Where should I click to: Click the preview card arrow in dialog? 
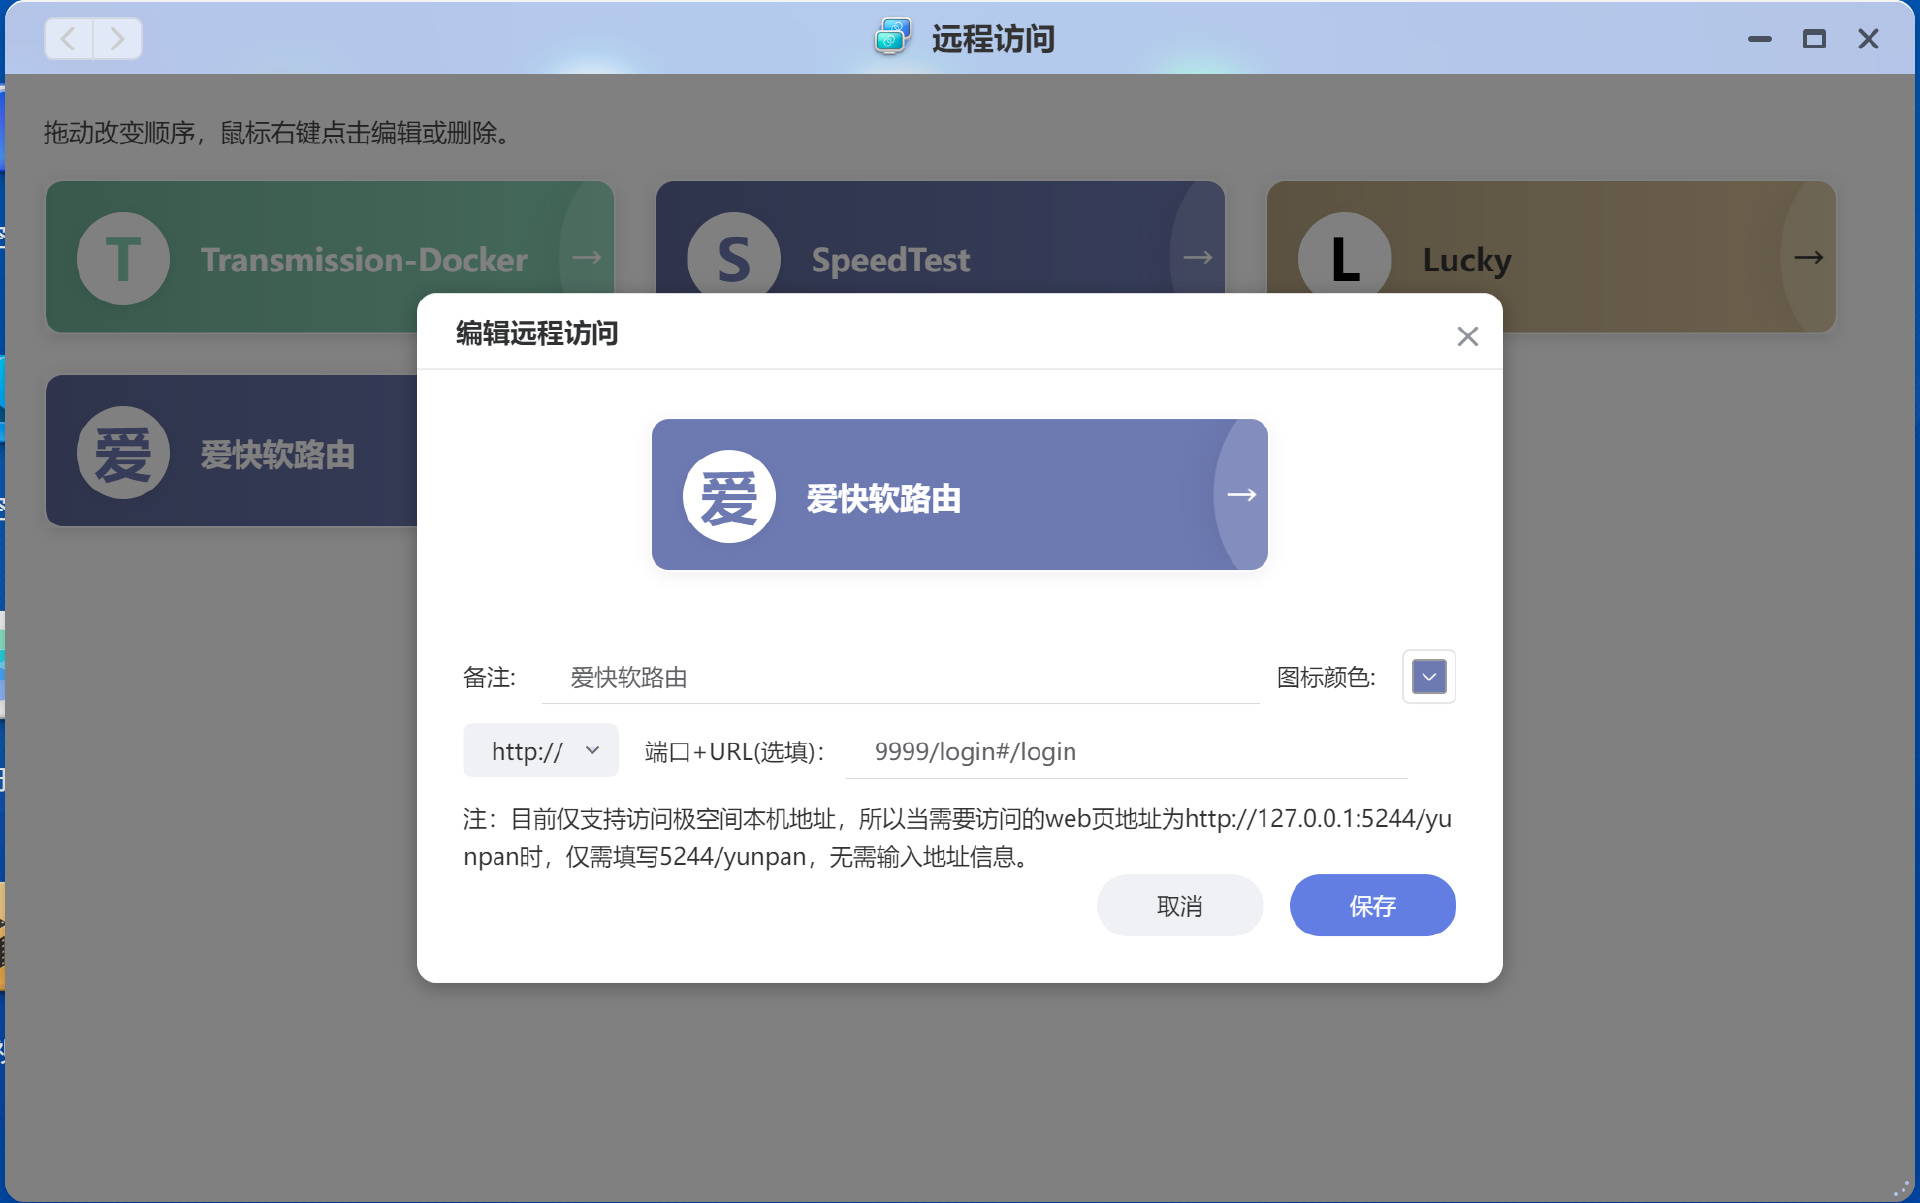pos(1241,495)
